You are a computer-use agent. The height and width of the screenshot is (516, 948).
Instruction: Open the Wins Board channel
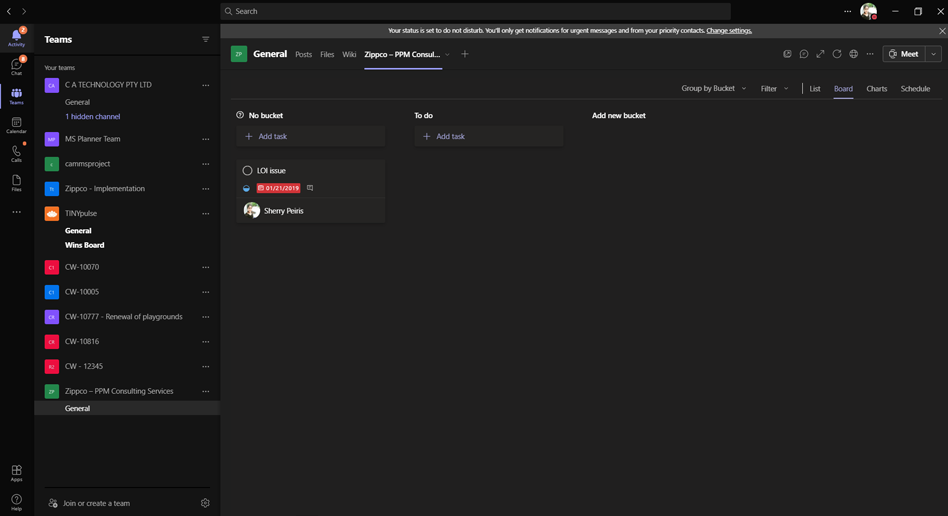[x=85, y=245]
